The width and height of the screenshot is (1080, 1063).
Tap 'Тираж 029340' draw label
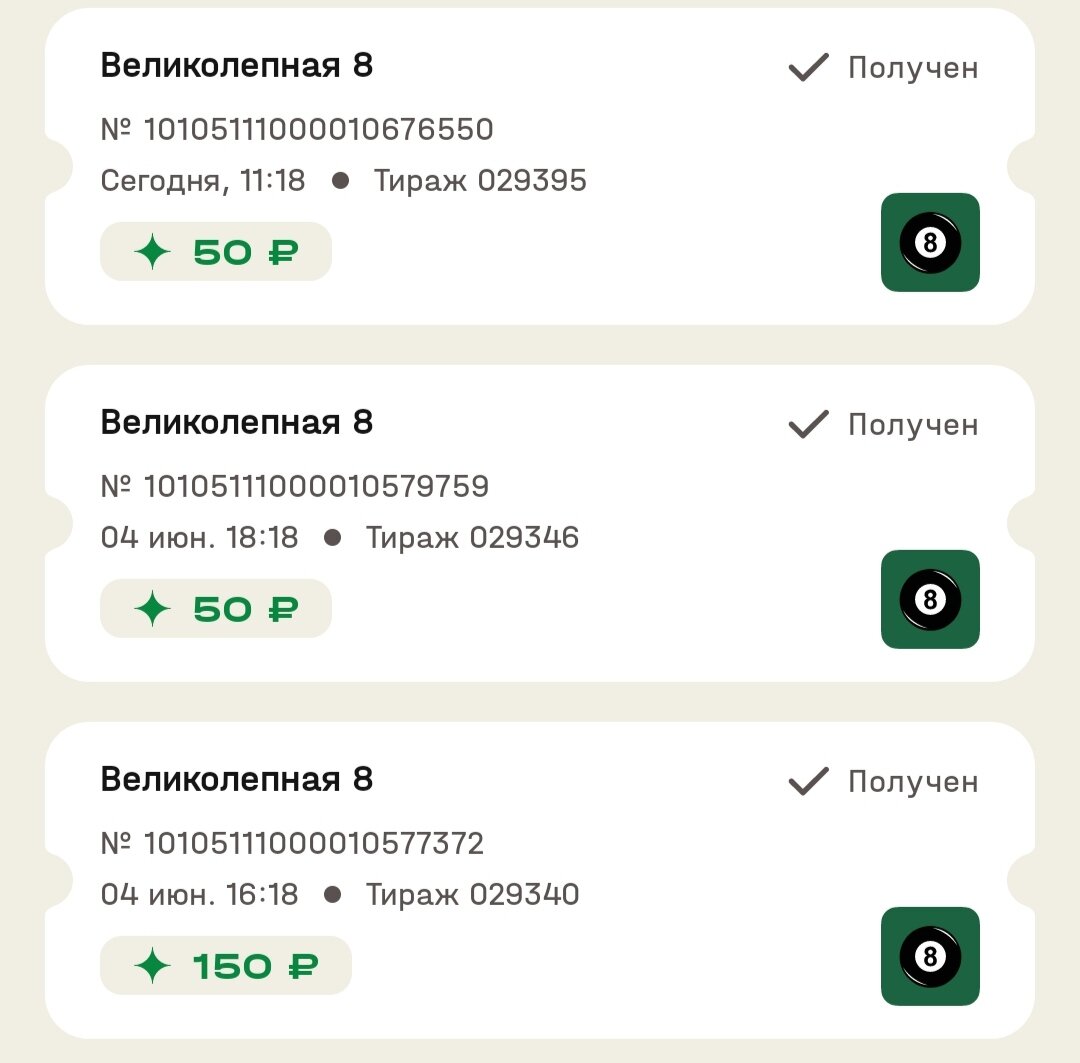[472, 894]
